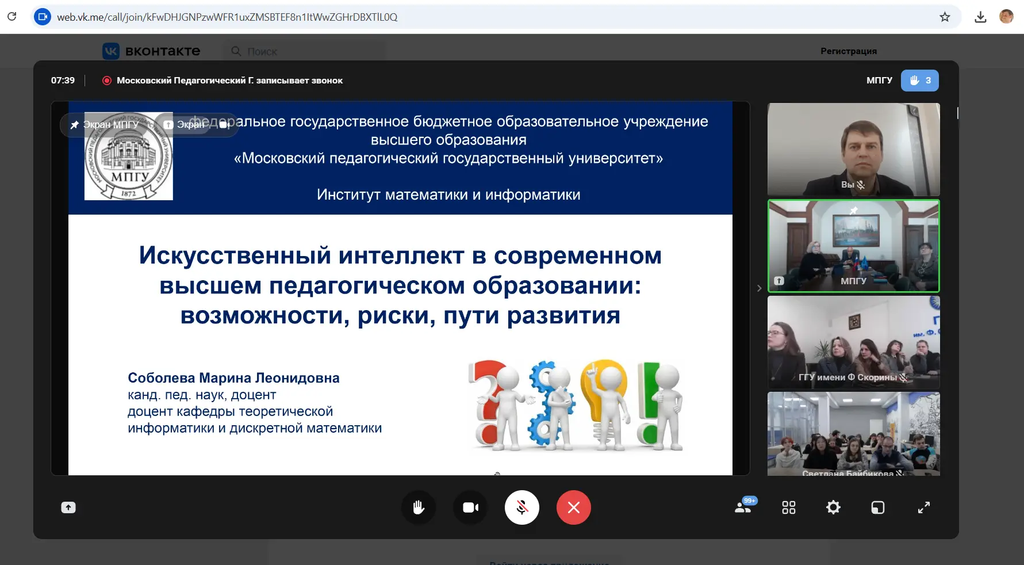1024x565 pixels.
Task: Enter fullscreen mode
Action: [x=924, y=507]
